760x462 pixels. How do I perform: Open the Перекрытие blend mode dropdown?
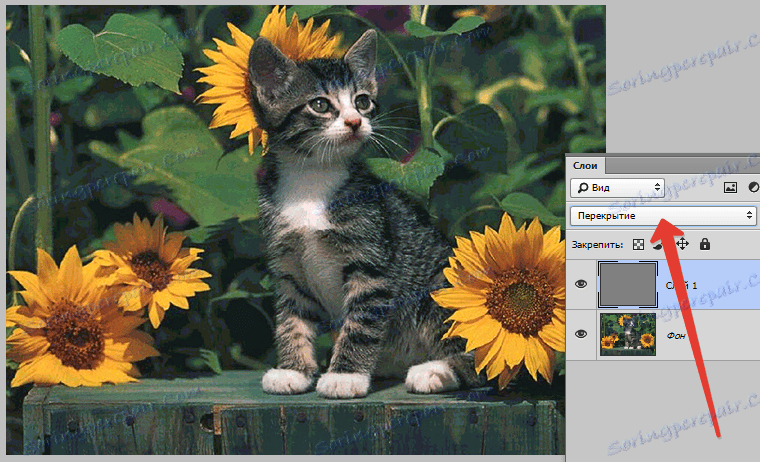pos(663,216)
